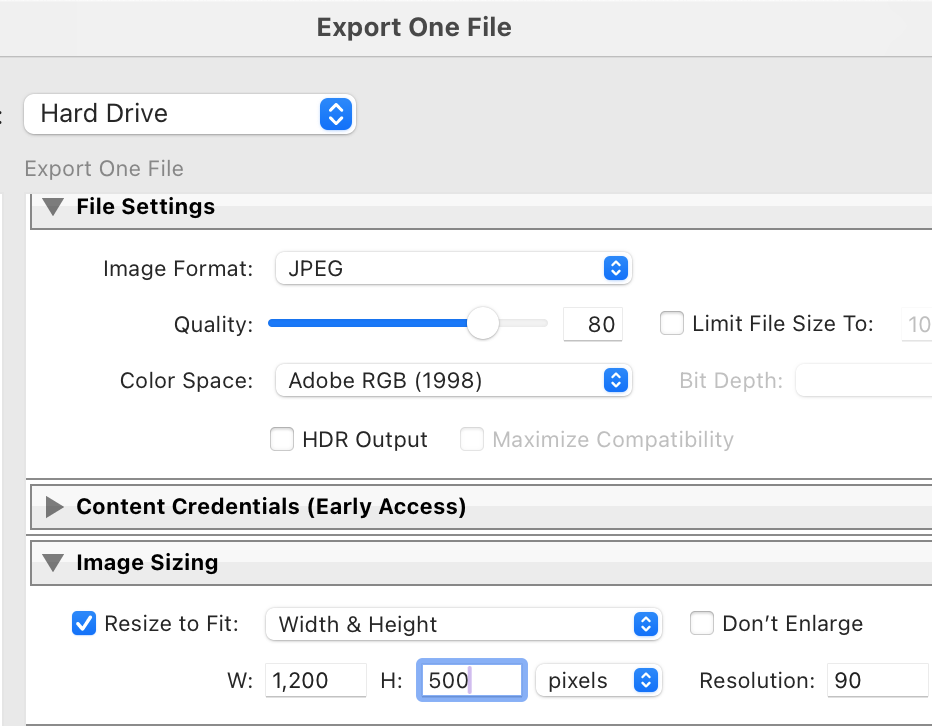Collapse the File Settings section

54,207
